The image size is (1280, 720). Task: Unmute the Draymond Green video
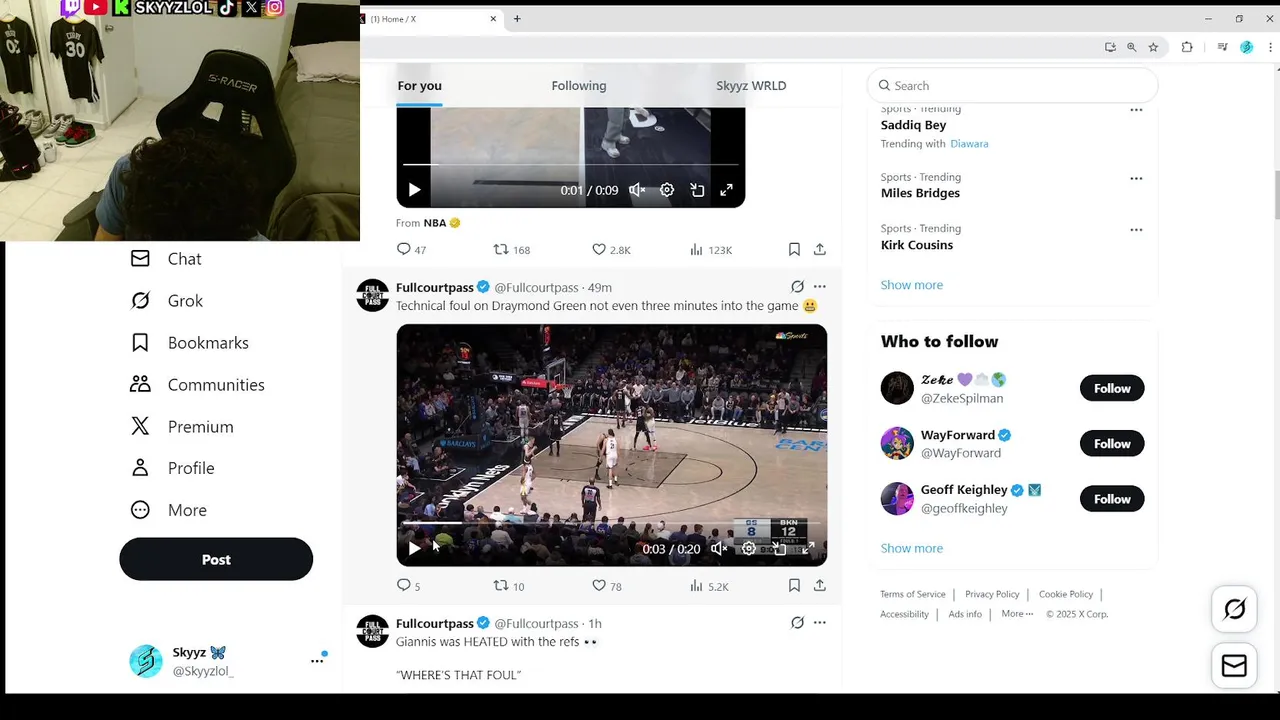pyautogui.click(x=718, y=548)
